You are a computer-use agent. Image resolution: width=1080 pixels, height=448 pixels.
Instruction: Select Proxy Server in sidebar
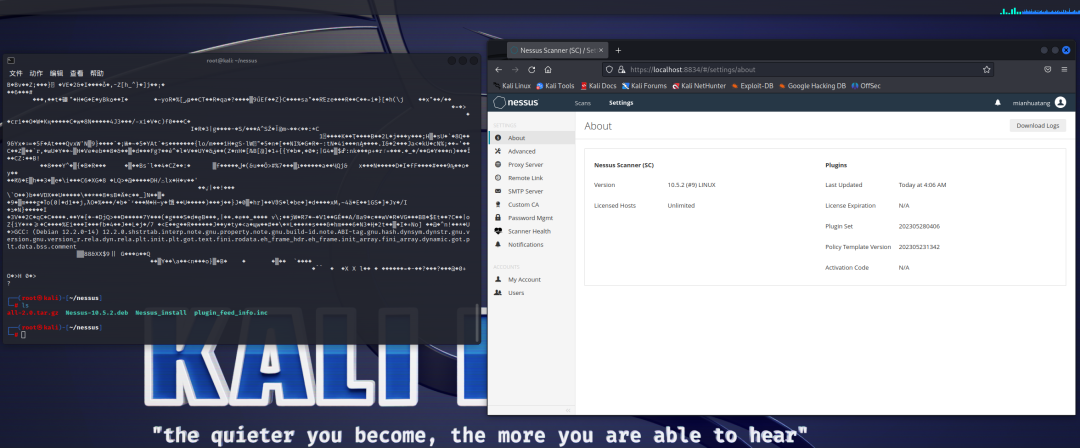tap(526, 164)
